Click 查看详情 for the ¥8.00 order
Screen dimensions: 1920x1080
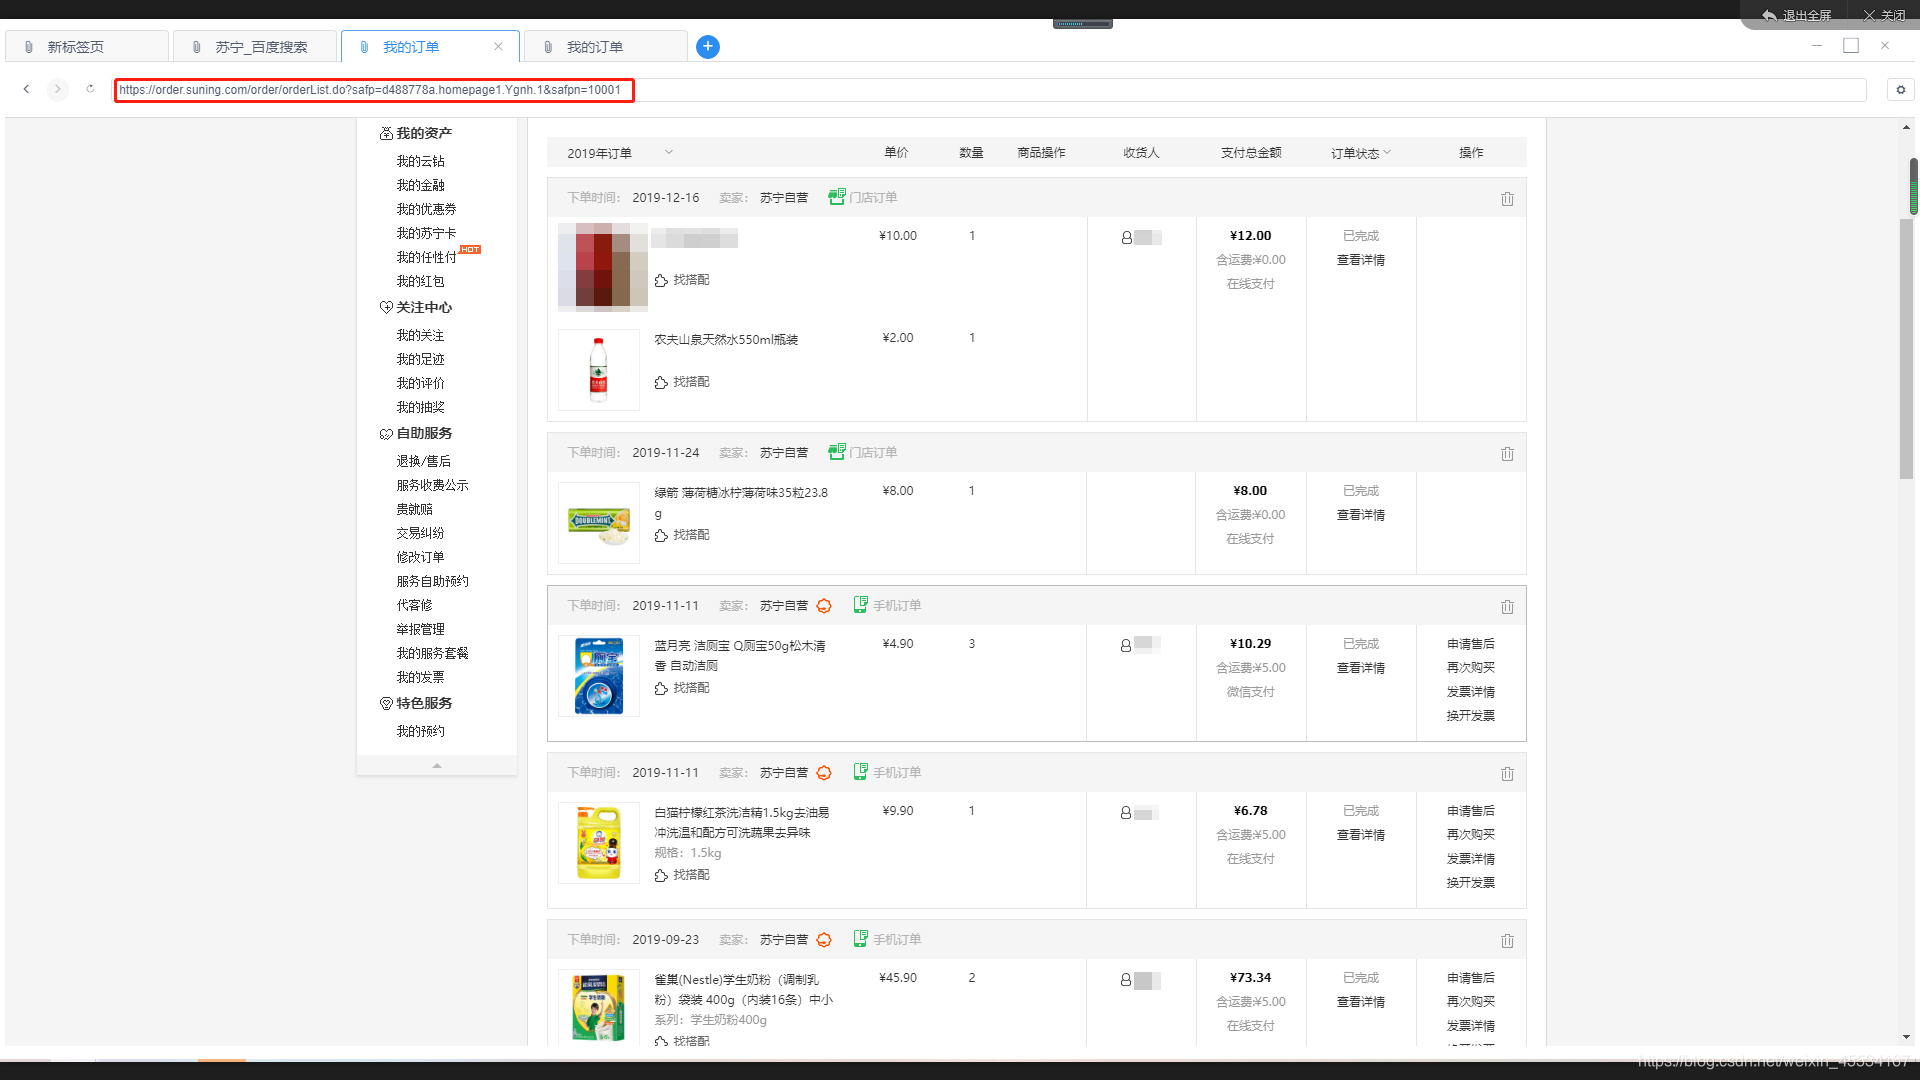tap(1360, 515)
